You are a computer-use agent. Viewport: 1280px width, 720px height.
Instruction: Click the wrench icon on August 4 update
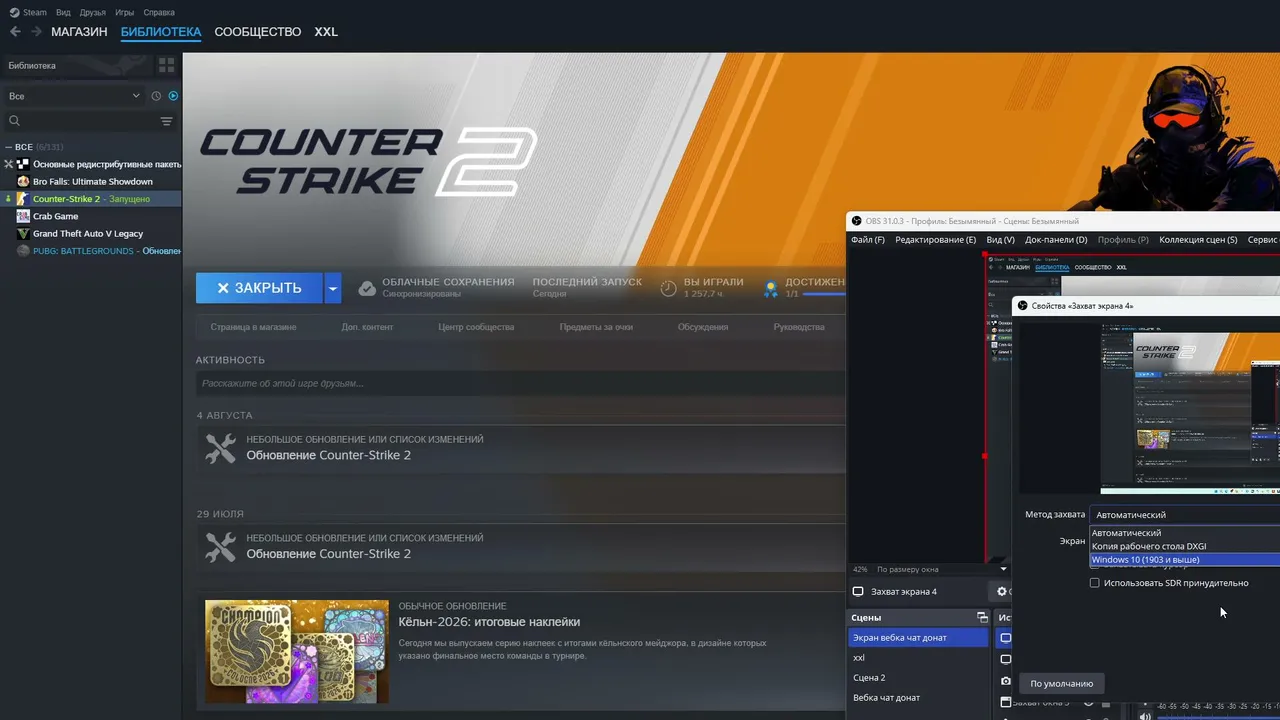[220, 448]
